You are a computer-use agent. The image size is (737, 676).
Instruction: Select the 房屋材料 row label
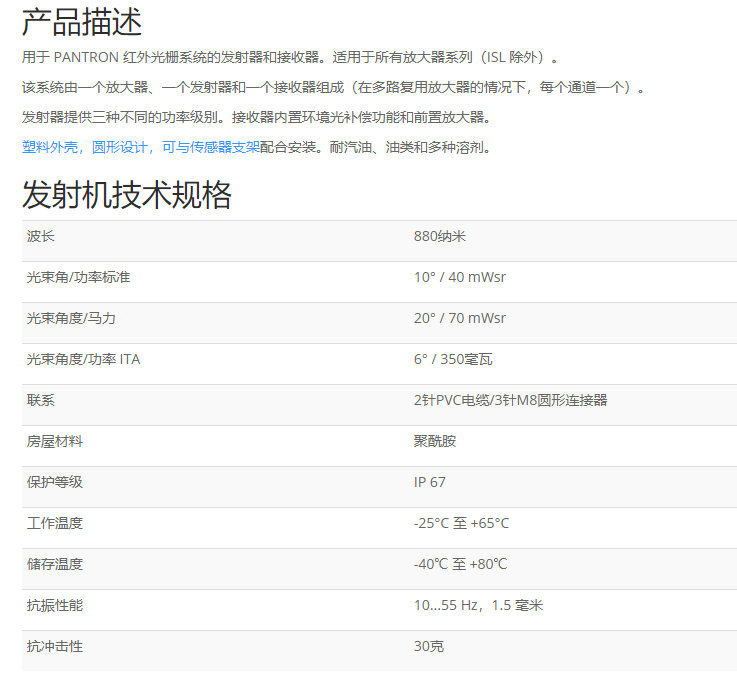coord(54,441)
